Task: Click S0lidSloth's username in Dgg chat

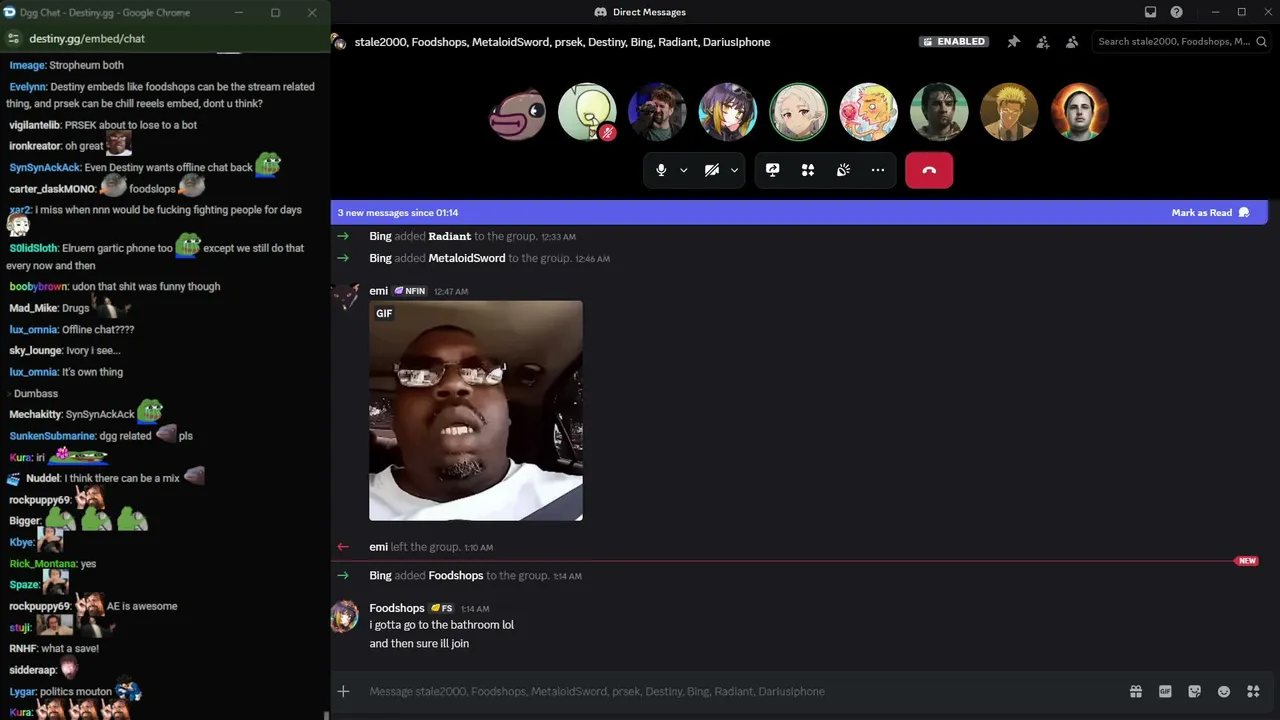Action: [x=34, y=248]
